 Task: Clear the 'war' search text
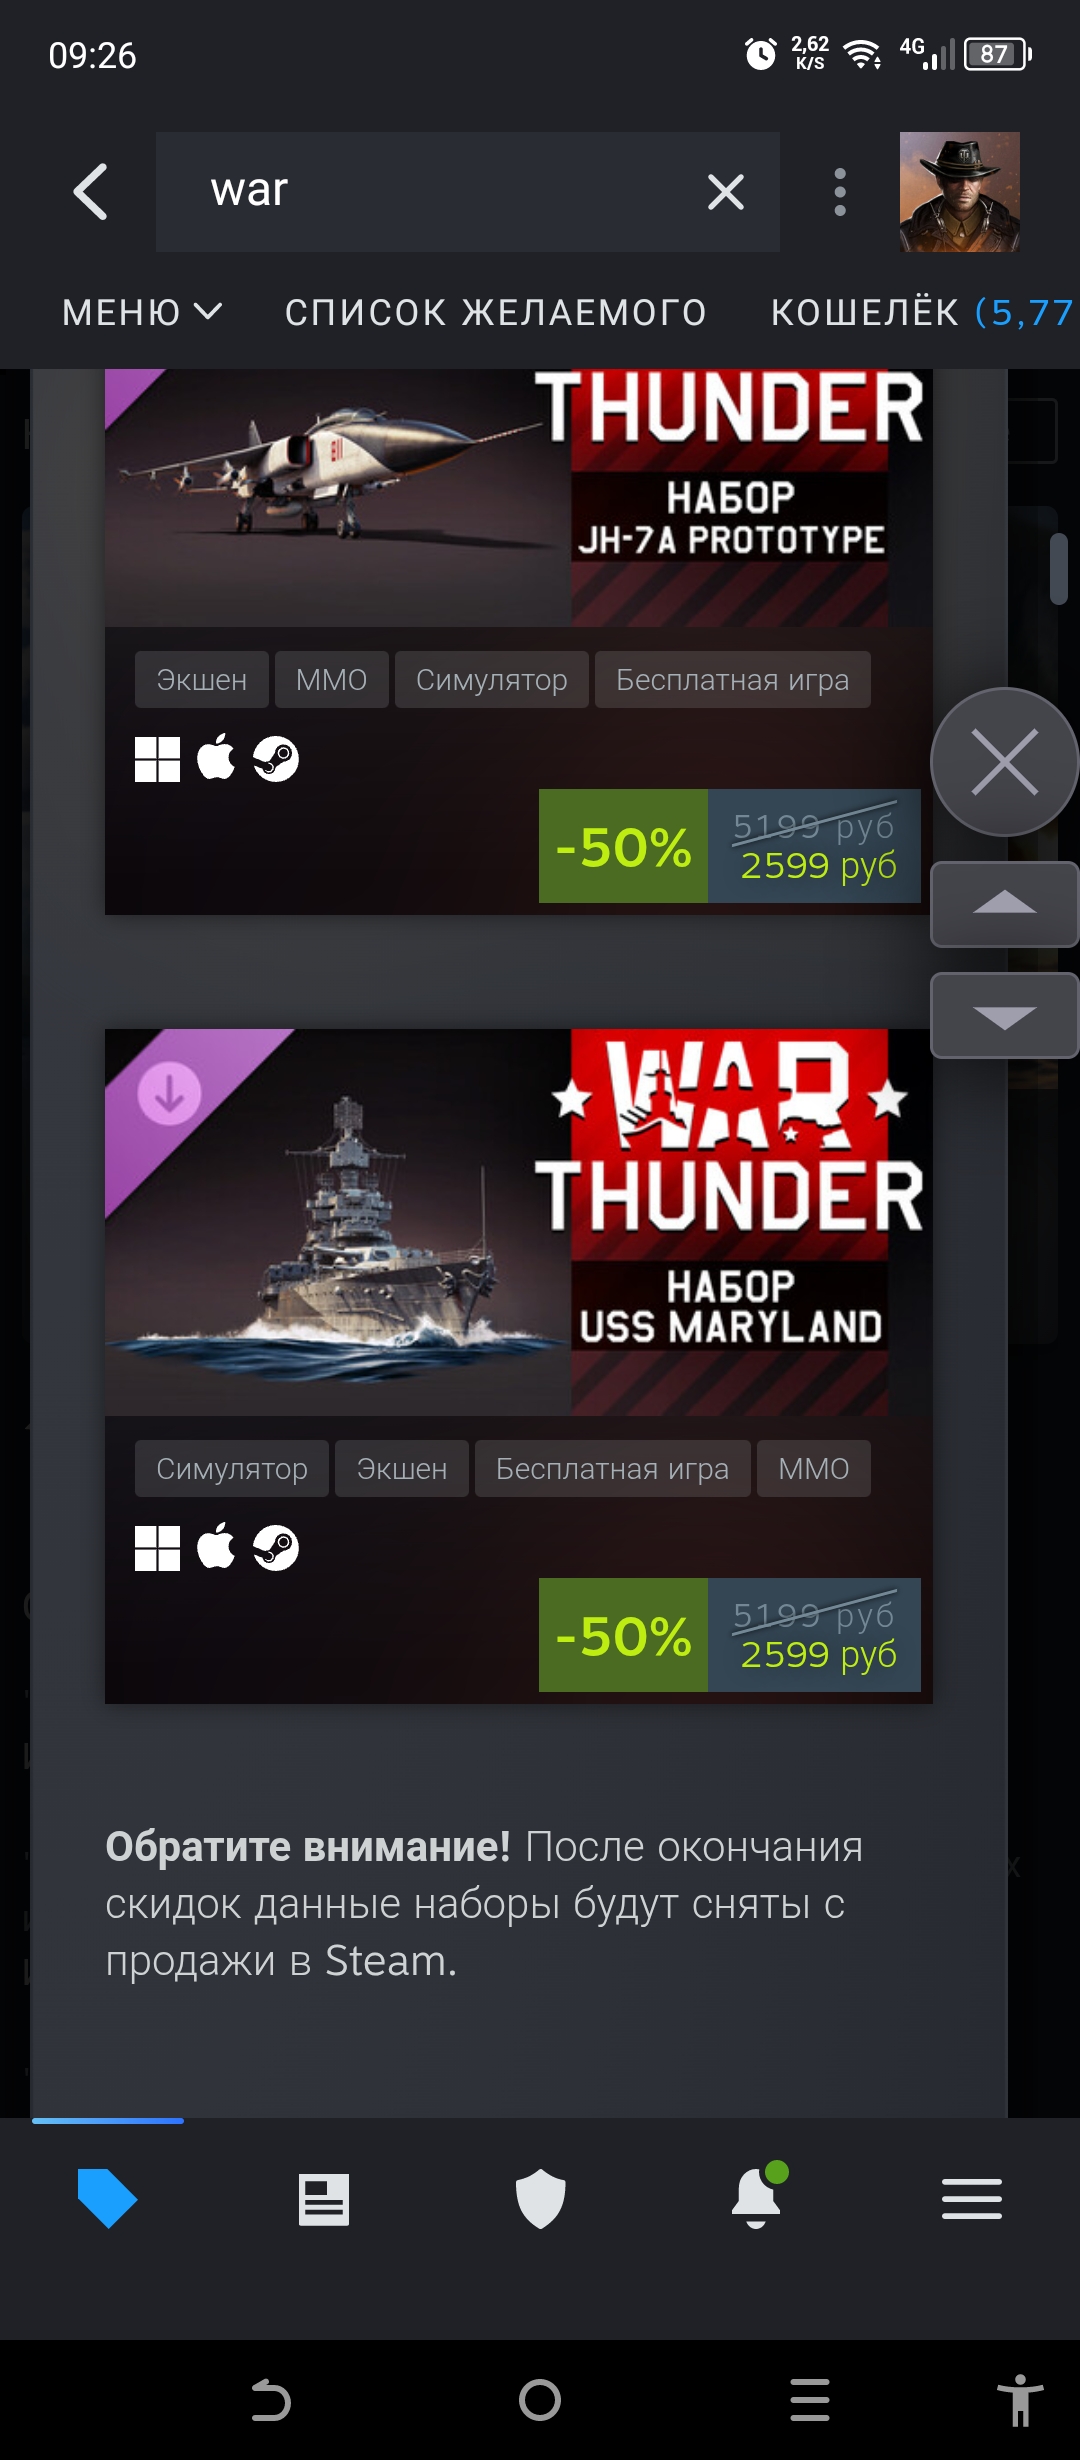[x=725, y=191]
